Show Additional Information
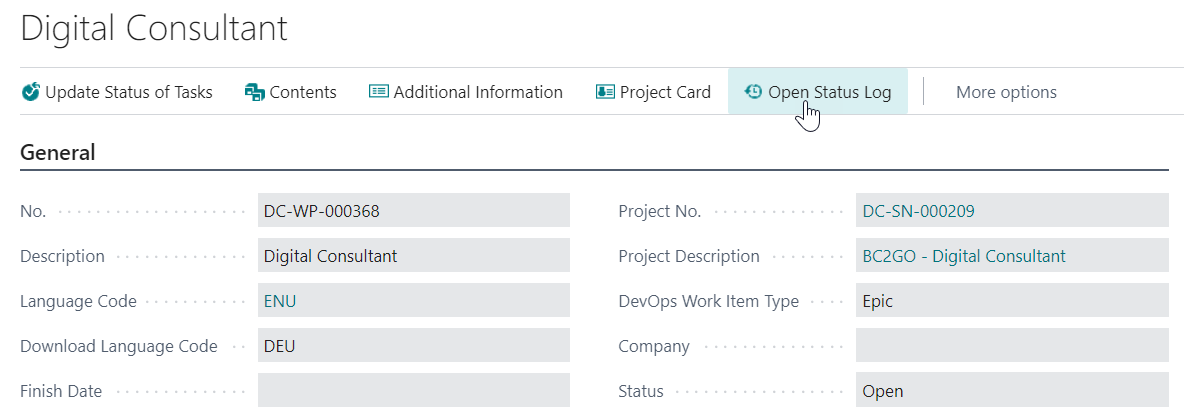The width and height of the screenshot is (1184, 416). tap(478, 92)
